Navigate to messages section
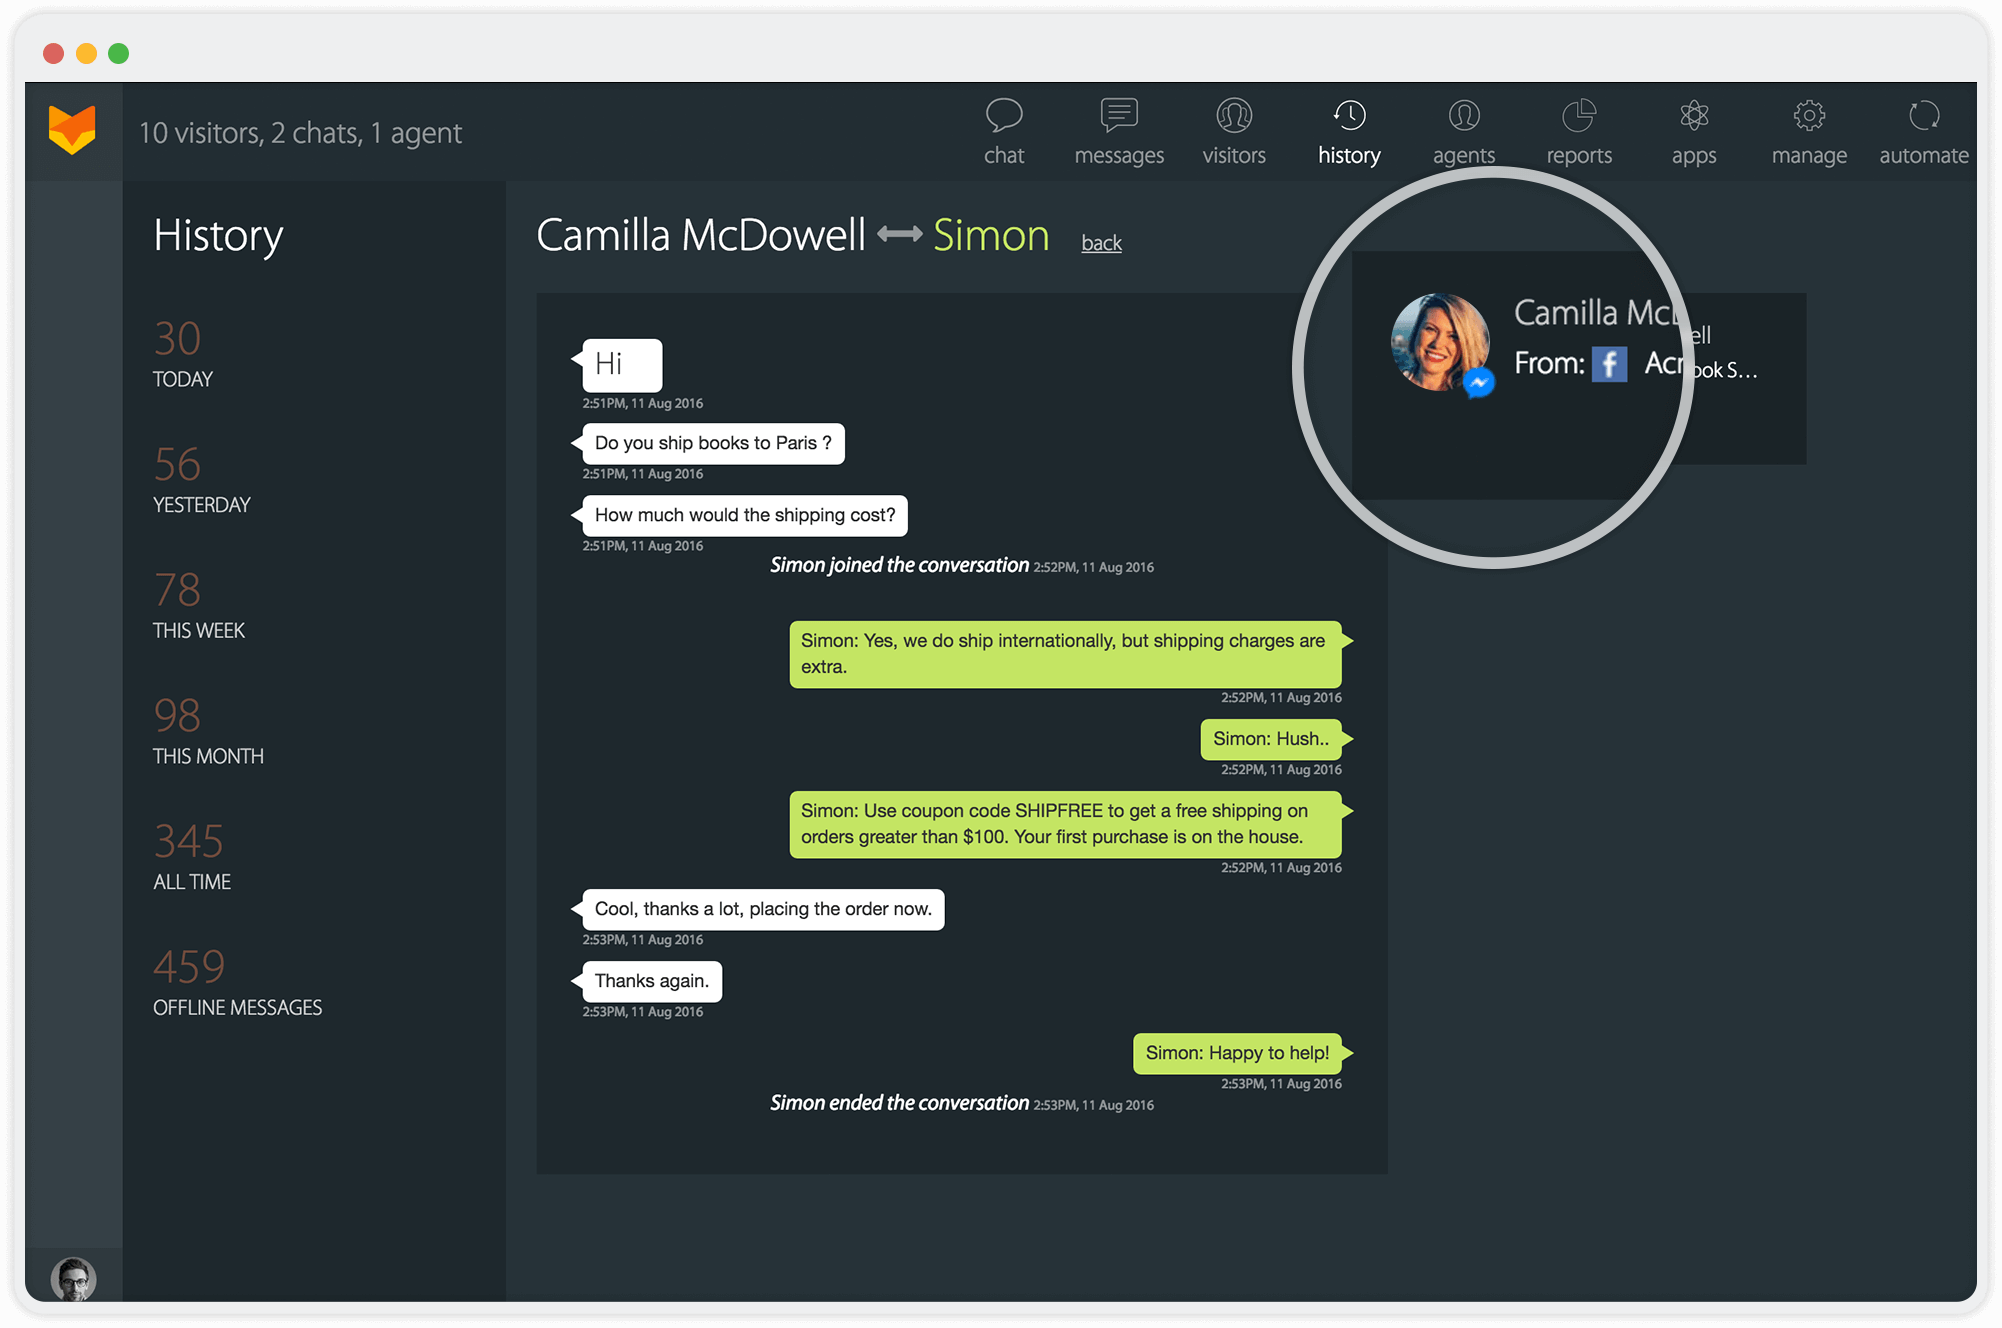 1117,130
